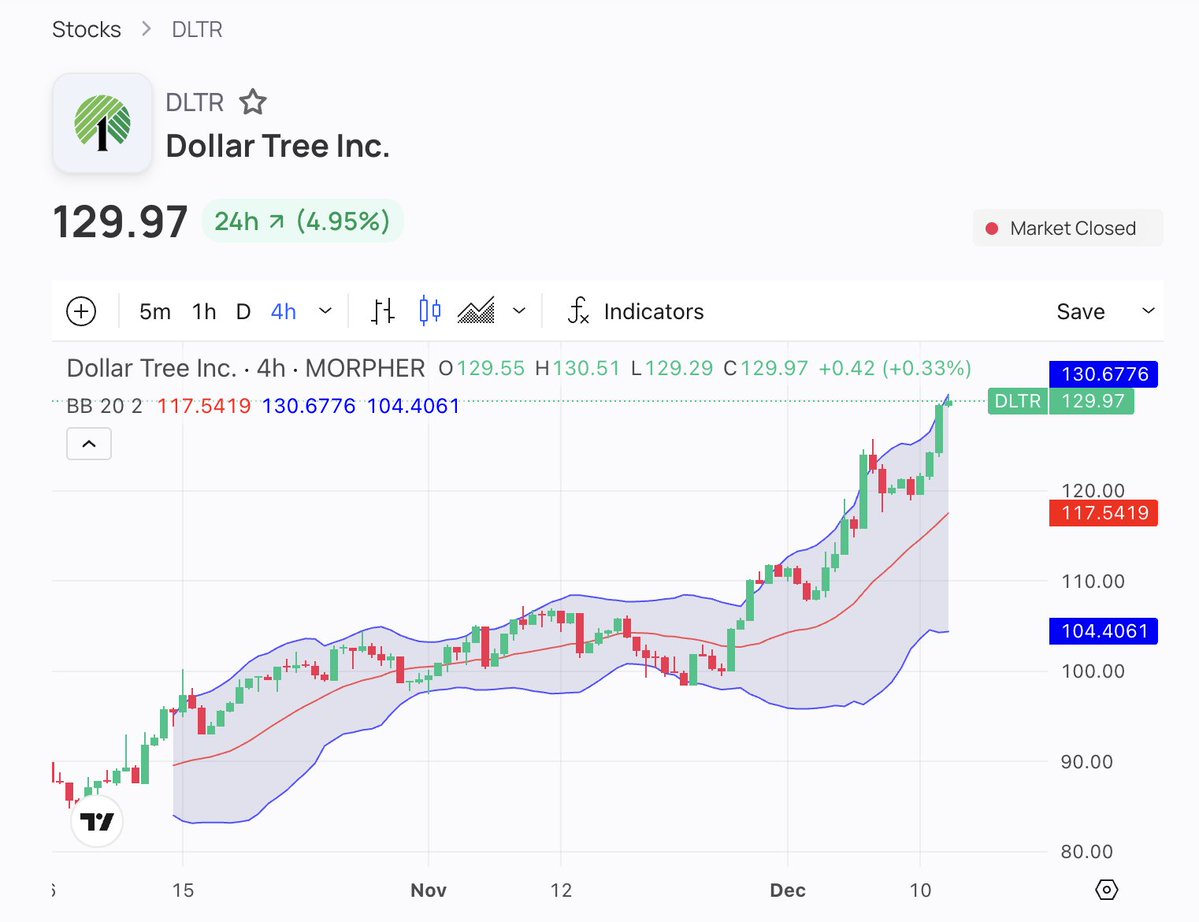Click the upper band value label 130.6776
Viewport: 1199px width, 922px height.
coord(1103,374)
